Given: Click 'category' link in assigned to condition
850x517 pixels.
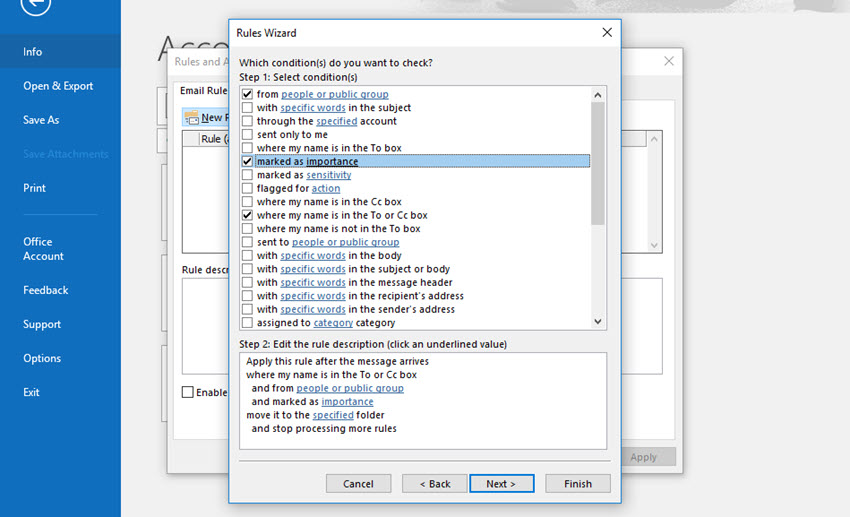Looking at the screenshot, I should tap(333, 323).
